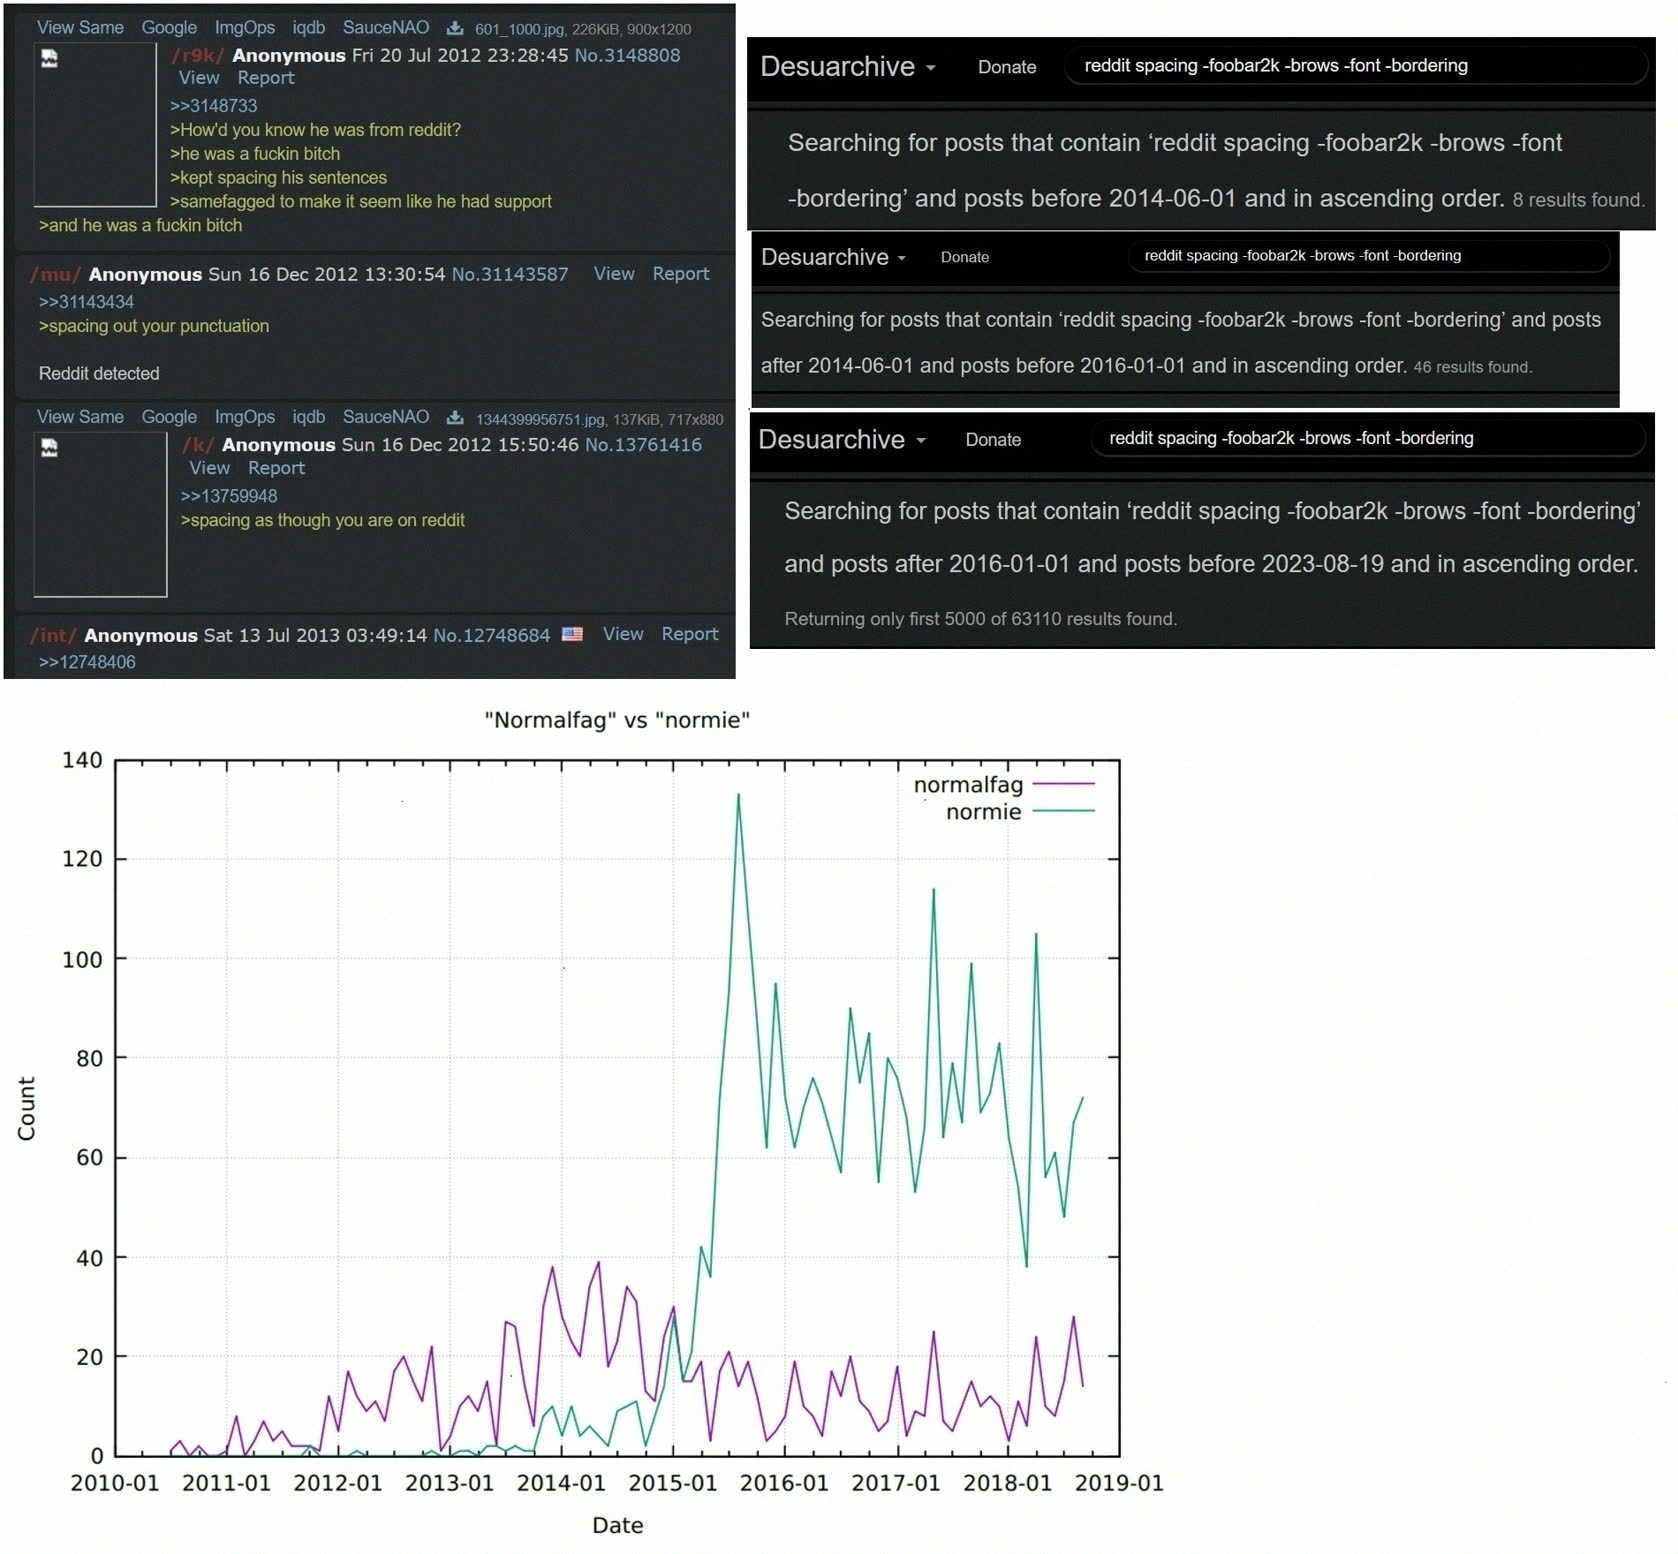Click the /r9k/ board tag
The width and height of the screenshot is (1678, 1554).
coord(198,55)
